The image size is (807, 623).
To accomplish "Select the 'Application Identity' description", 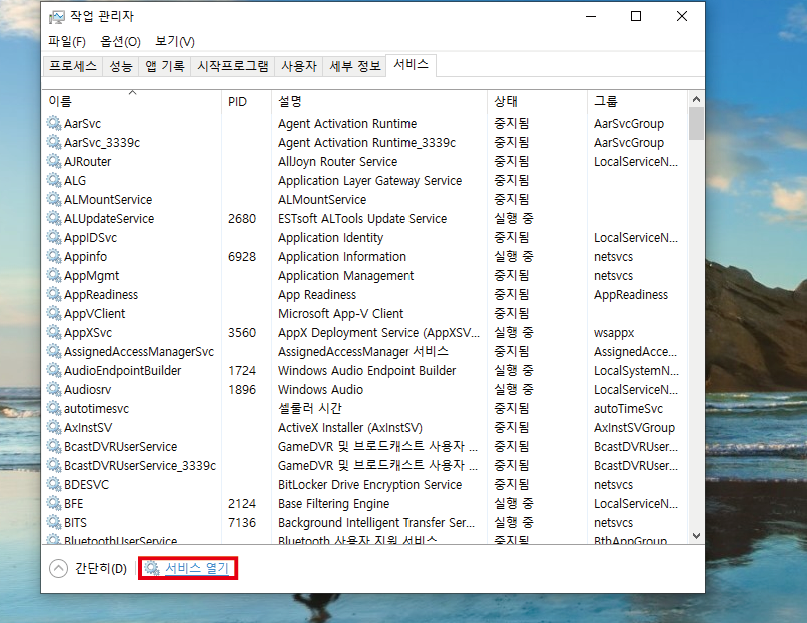I will click(330, 238).
